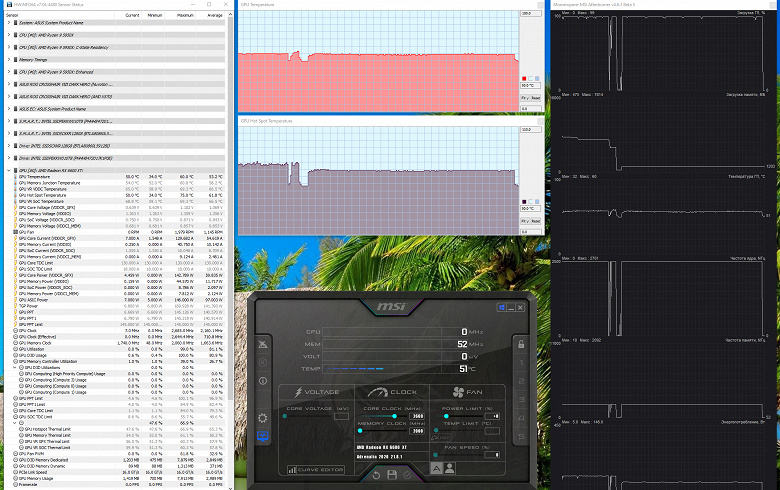780x490 pixels.
Task: Open the Curve Editor button
Action: (316, 469)
